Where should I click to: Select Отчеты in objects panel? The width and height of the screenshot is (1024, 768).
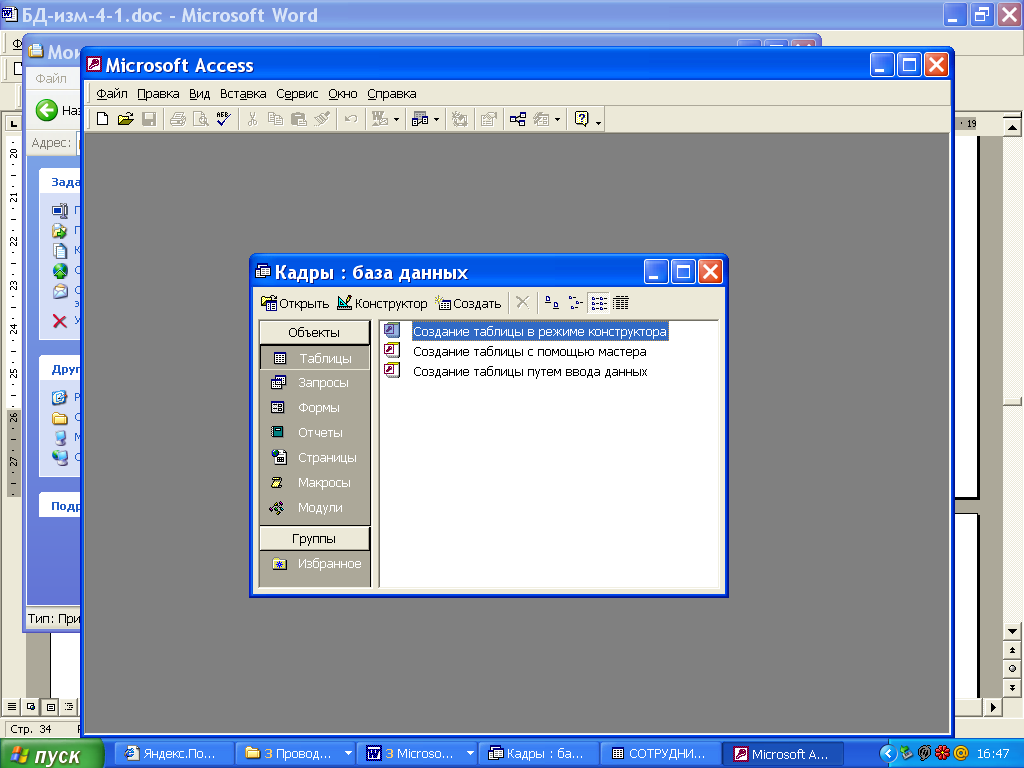tap(315, 432)
